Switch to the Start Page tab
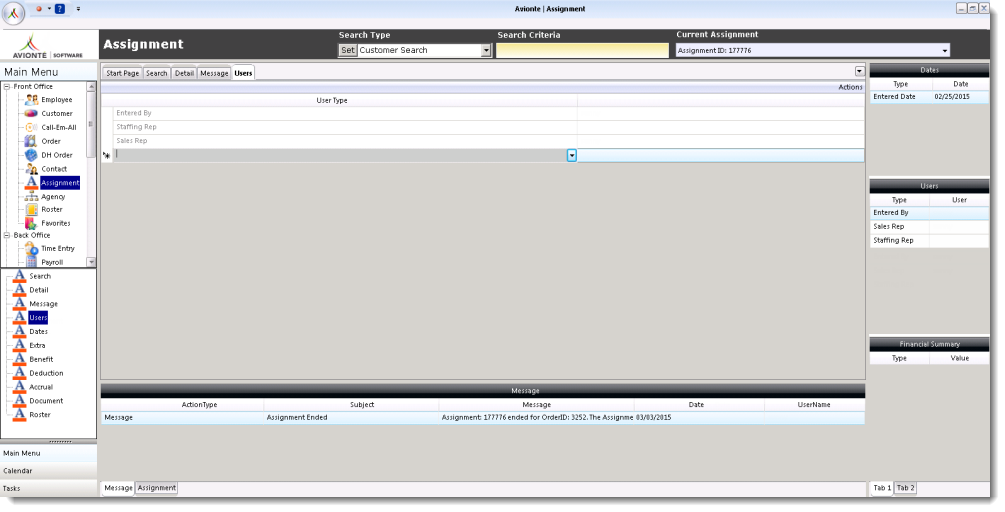The width and height of the screenshot is (1005, 512). tap(122, 73)
